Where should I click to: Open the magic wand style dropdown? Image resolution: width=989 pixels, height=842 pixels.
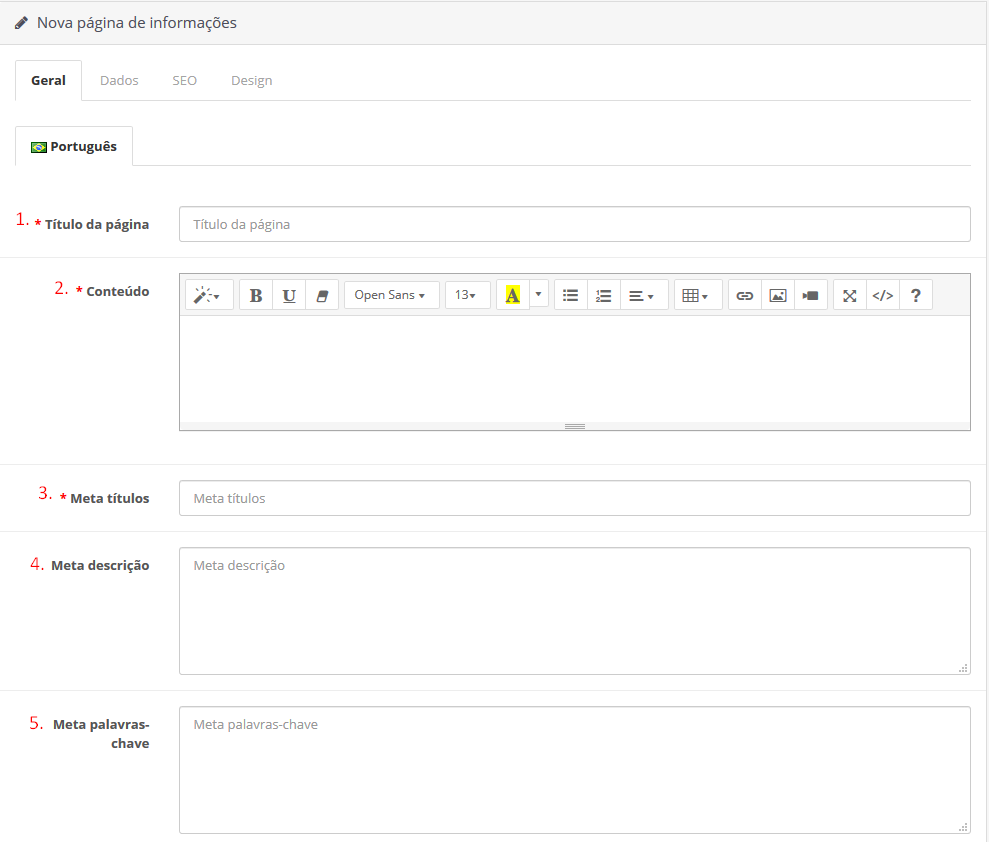click(x=209, y=296)
